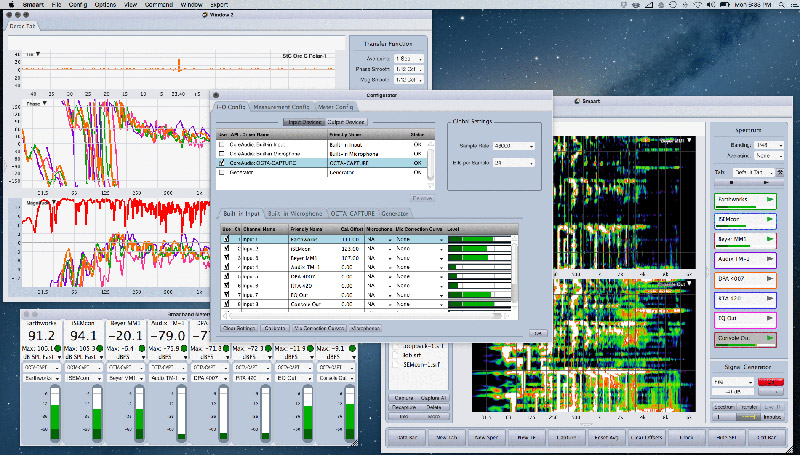The width and height of the screenshot is (800, 455).
Task: Click the Signal Generator level field
Action: point(733,392)
